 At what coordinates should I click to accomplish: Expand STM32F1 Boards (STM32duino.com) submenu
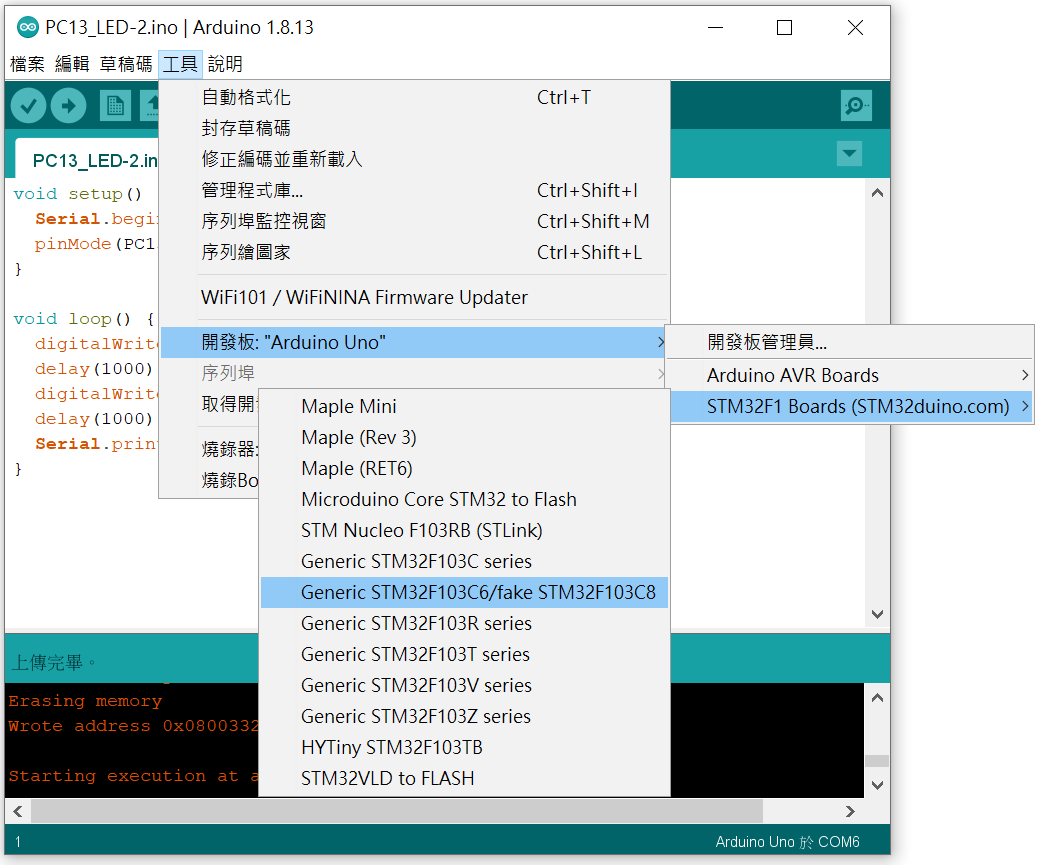point(851,406)
